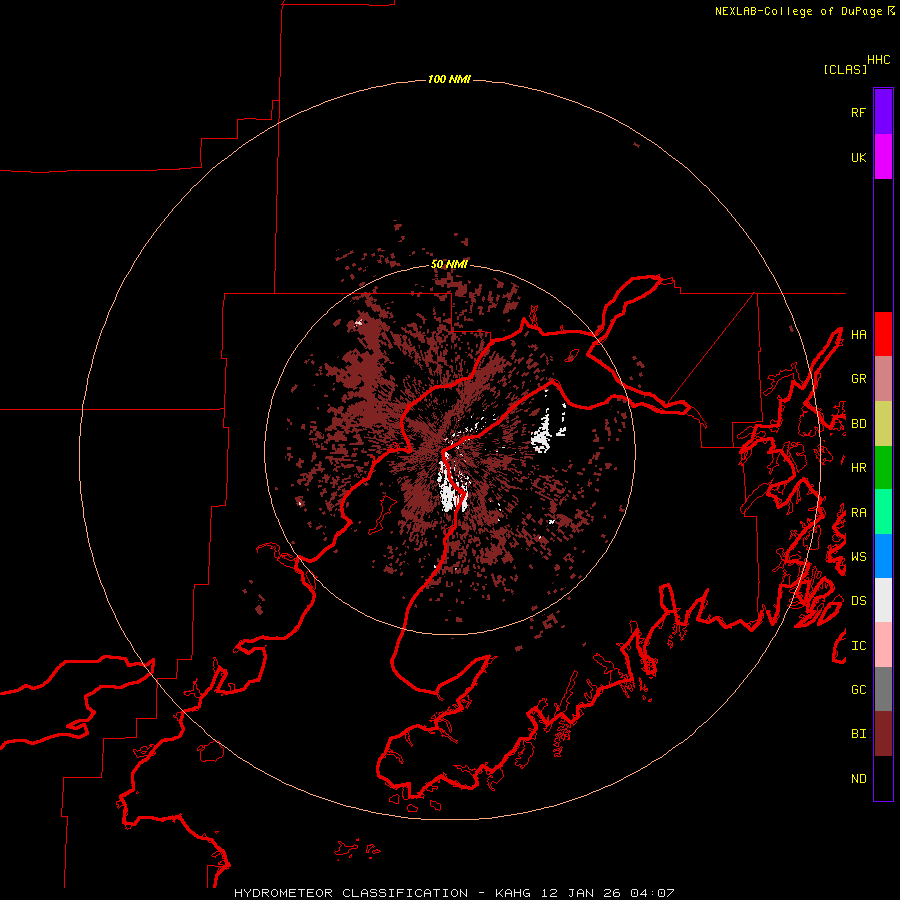900x900 pixels.
Task: Click the "ND" legend label
Action: pyautogui.click(x=858, y=779)
